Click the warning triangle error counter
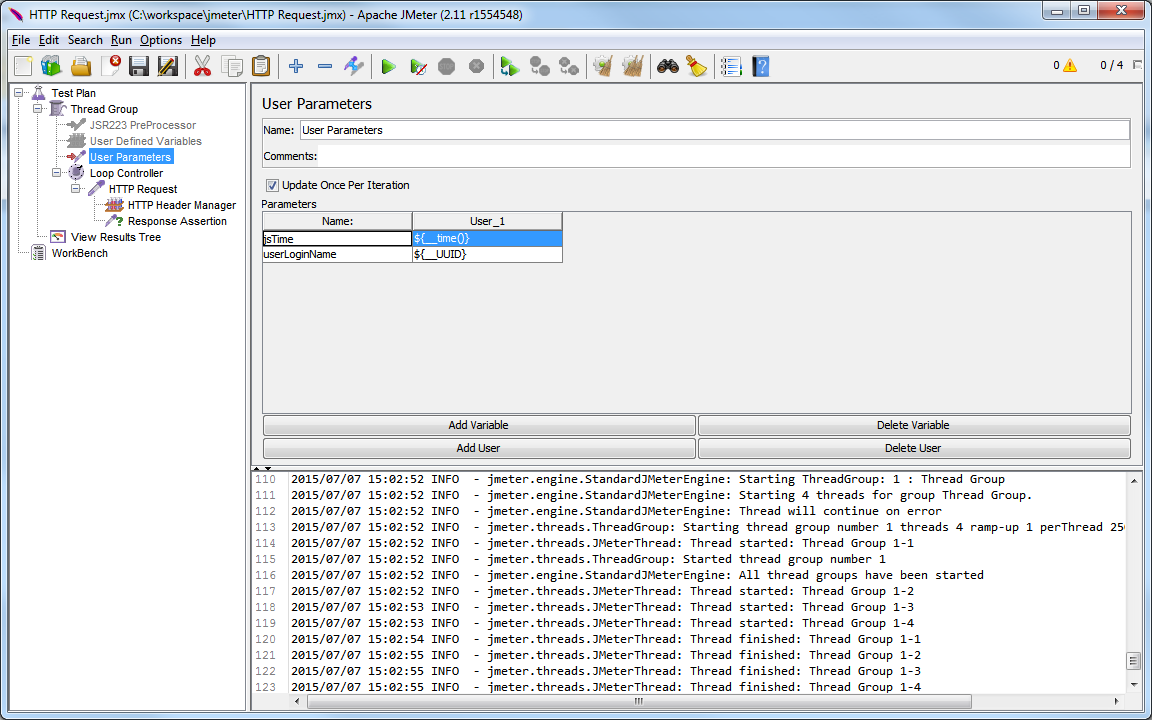The height and width of the screenshot is (720, 1152). click(x=1070, y=65)
